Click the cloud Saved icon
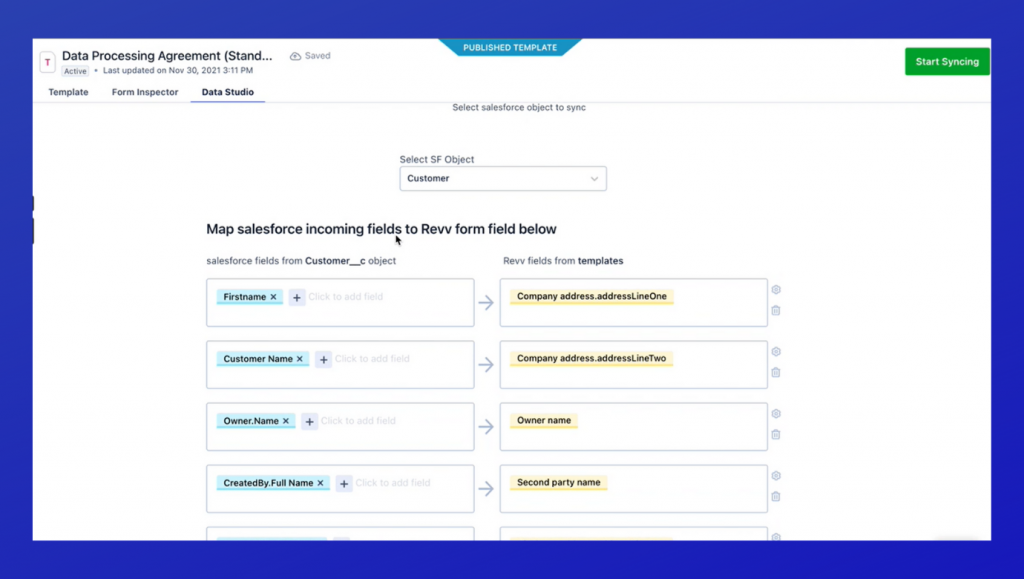 click(295, 56)
